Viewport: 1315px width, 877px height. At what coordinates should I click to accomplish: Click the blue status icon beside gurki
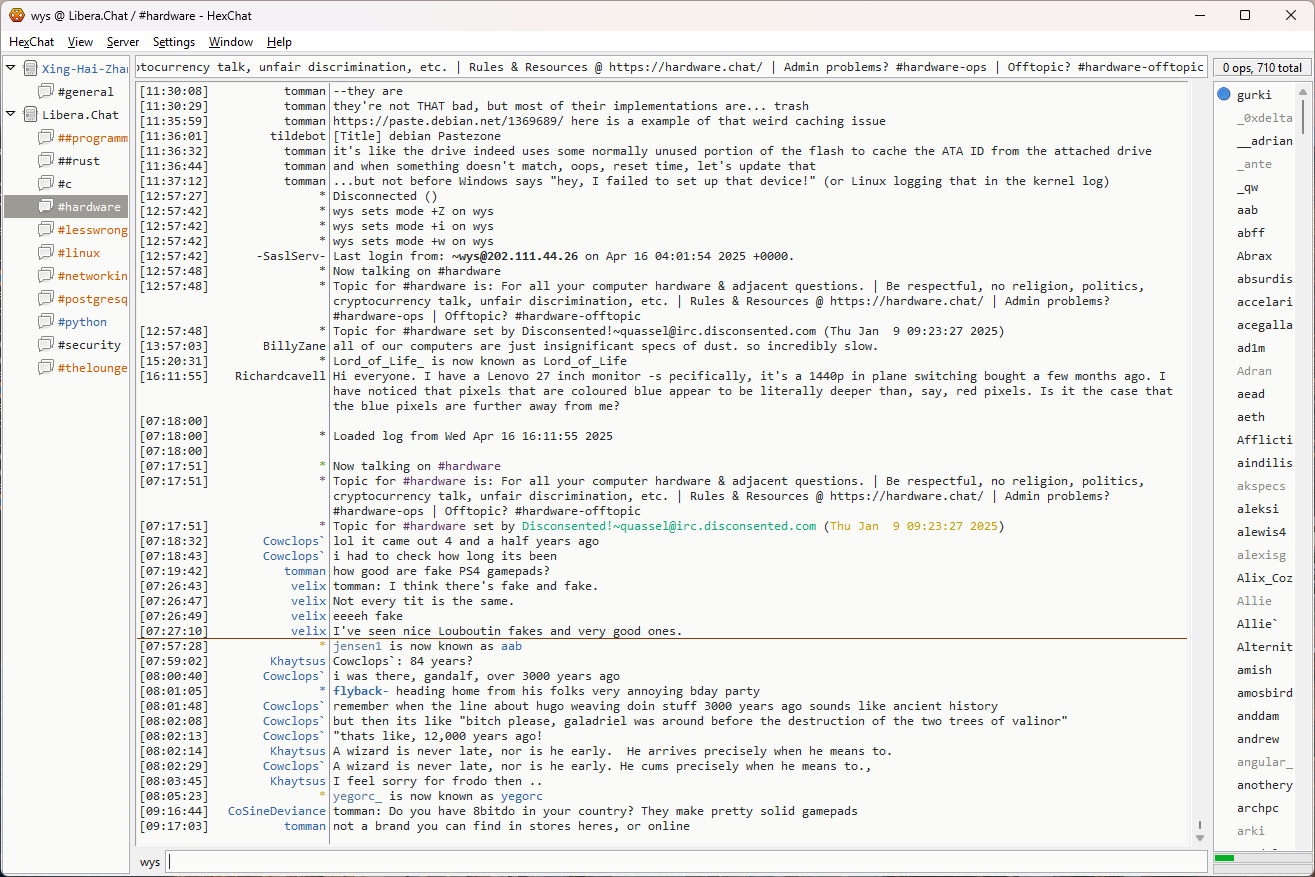(x=1224, y=95)
